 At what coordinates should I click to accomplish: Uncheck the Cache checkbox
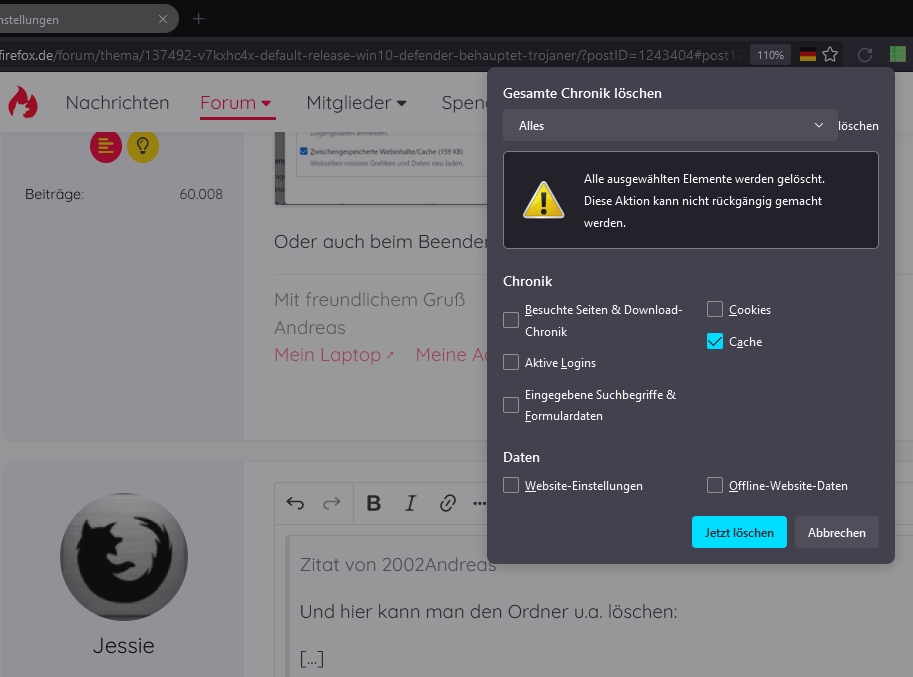pyautogui.click(x=714, y=341)
